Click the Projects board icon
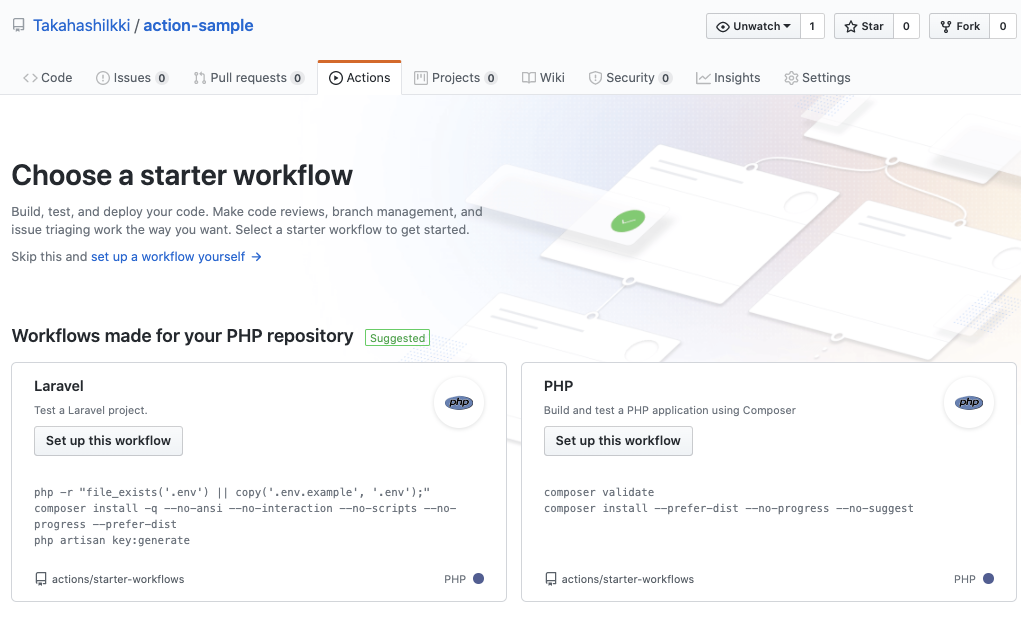The image size is (1021, 625). [421, 78]
